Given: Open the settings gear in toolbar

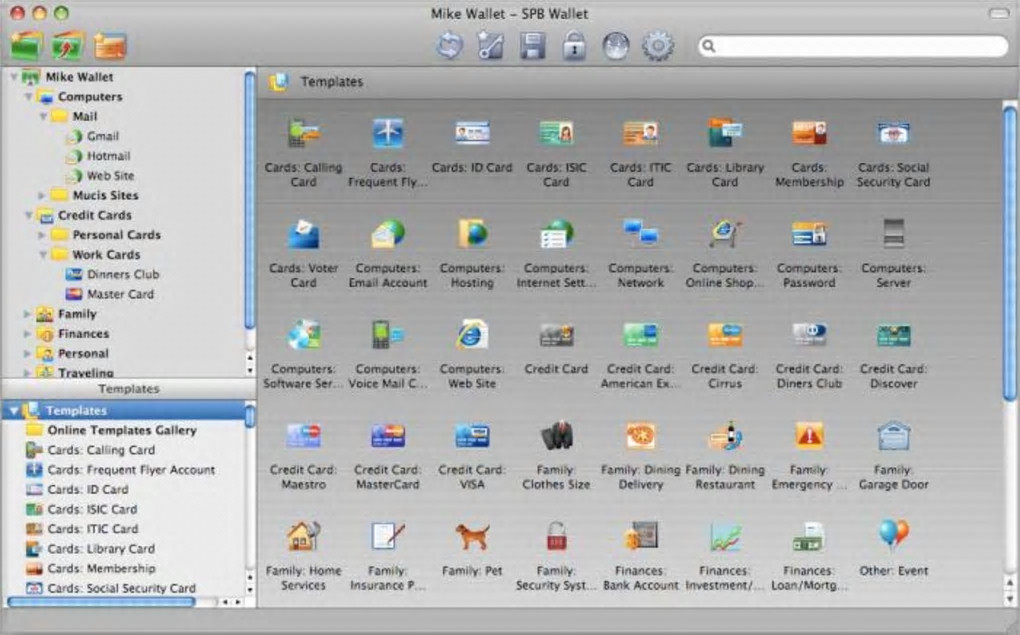Looking at the screenshot, I should pyautogui.click(x=657, y=46).
